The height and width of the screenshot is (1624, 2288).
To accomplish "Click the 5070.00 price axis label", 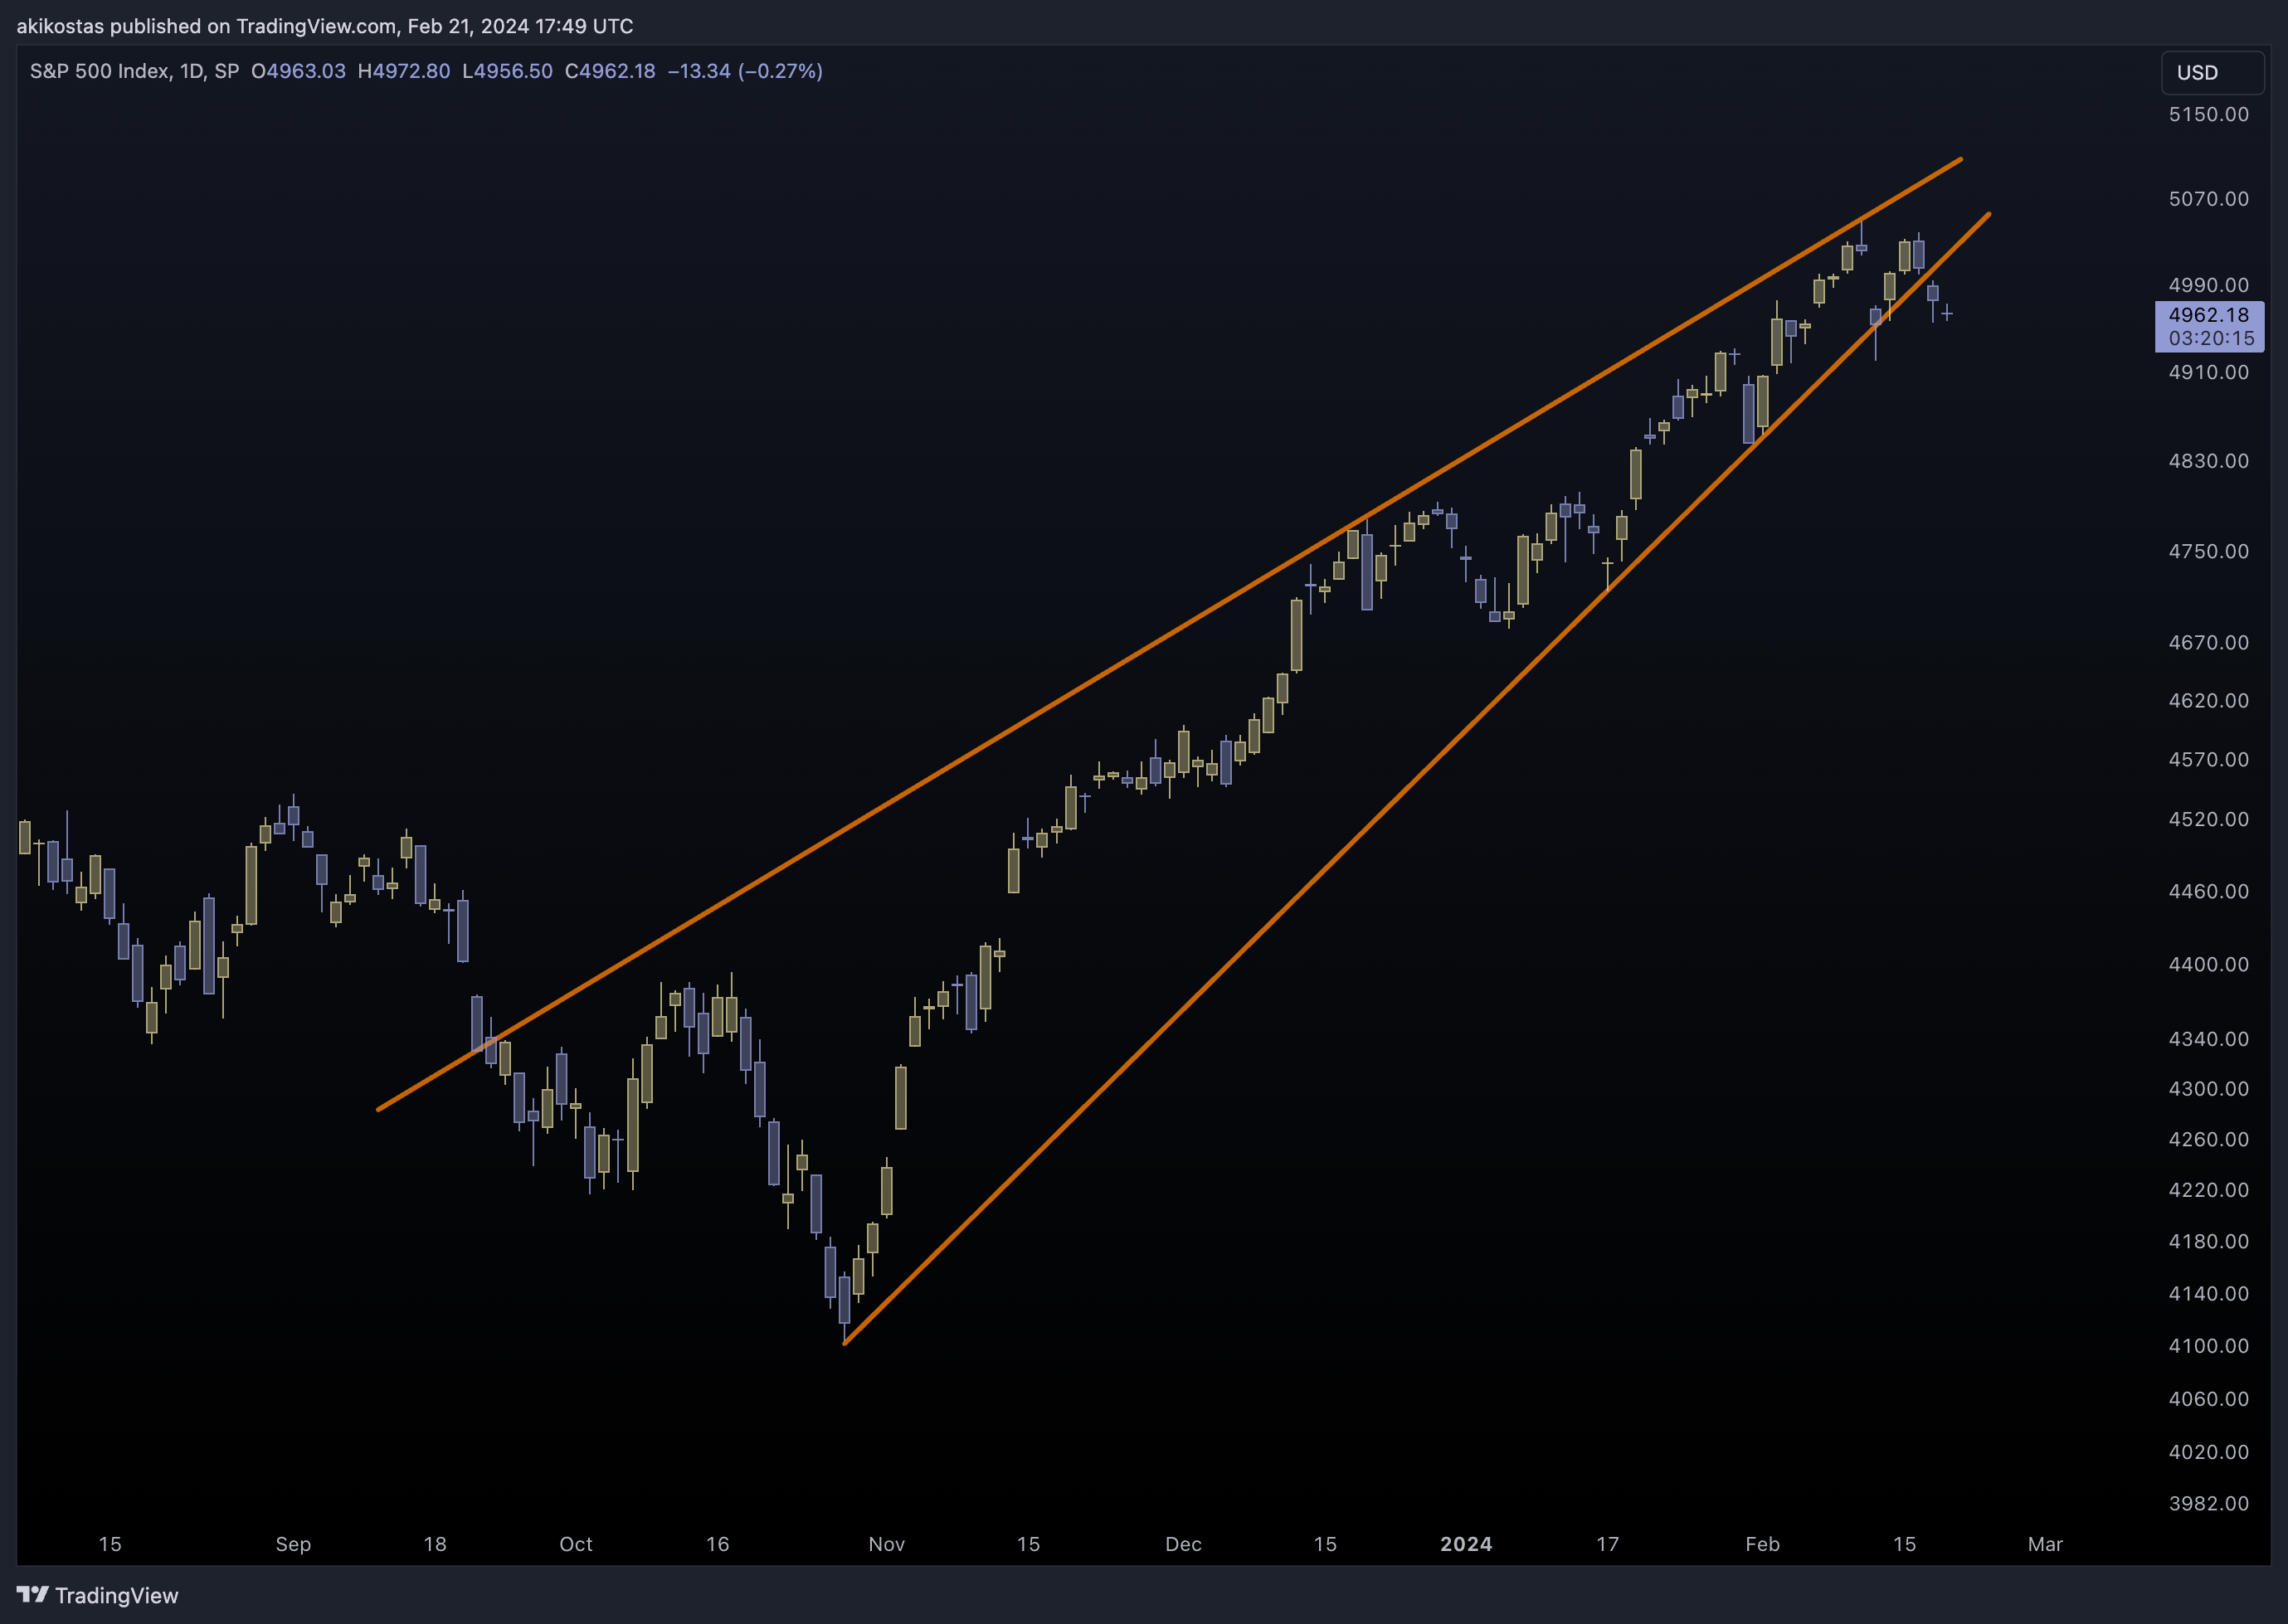I will pyautogui.click(x=2208, y=199).
